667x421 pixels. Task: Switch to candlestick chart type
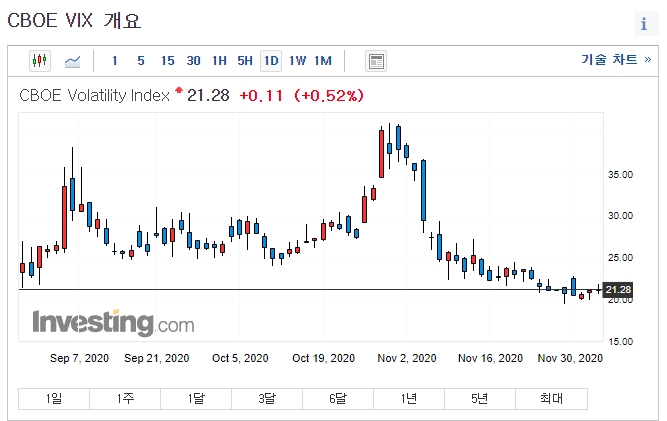coord(40,61)
